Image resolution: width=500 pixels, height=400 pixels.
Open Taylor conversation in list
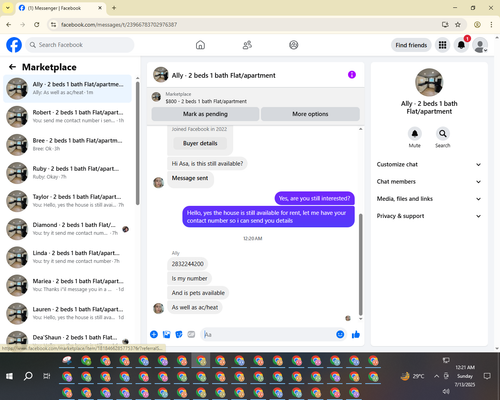click(x=67, y=201)
